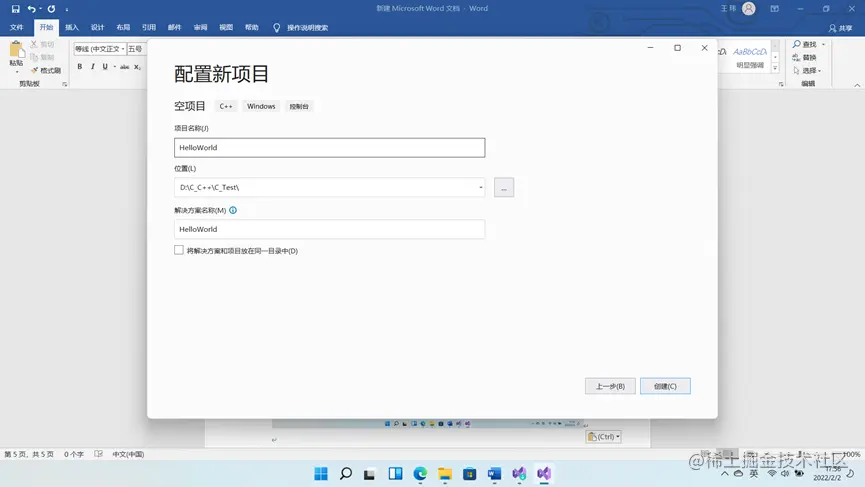Viewport: 865px width, 487px height.
Task: Open Task View on the taskbar
Action: click(369, 474)
